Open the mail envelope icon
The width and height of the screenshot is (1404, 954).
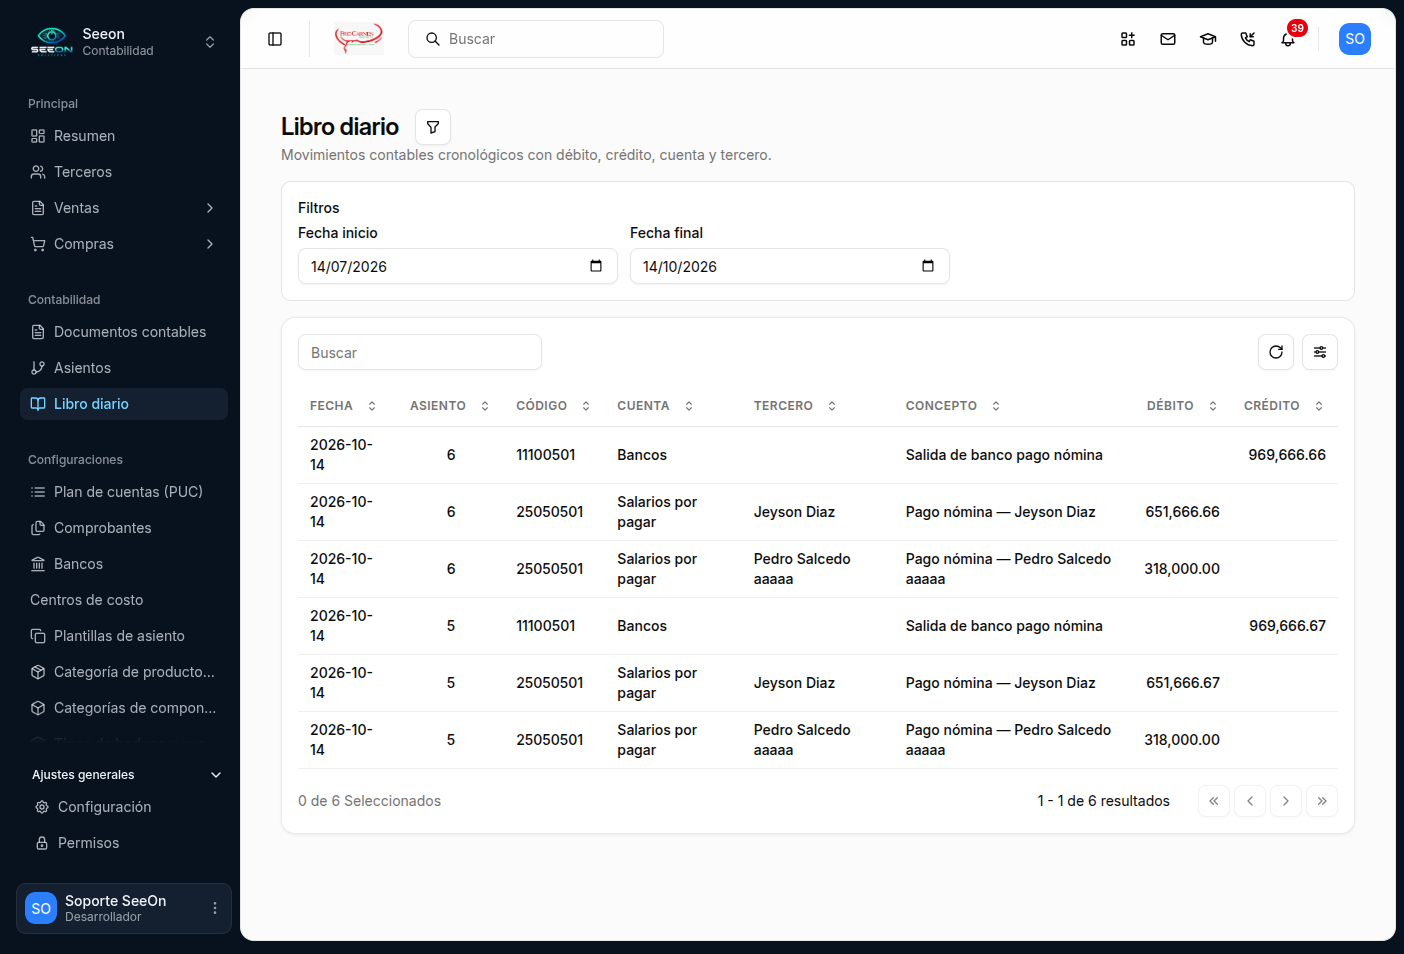pyautogui.click(x=1168, y=39)
